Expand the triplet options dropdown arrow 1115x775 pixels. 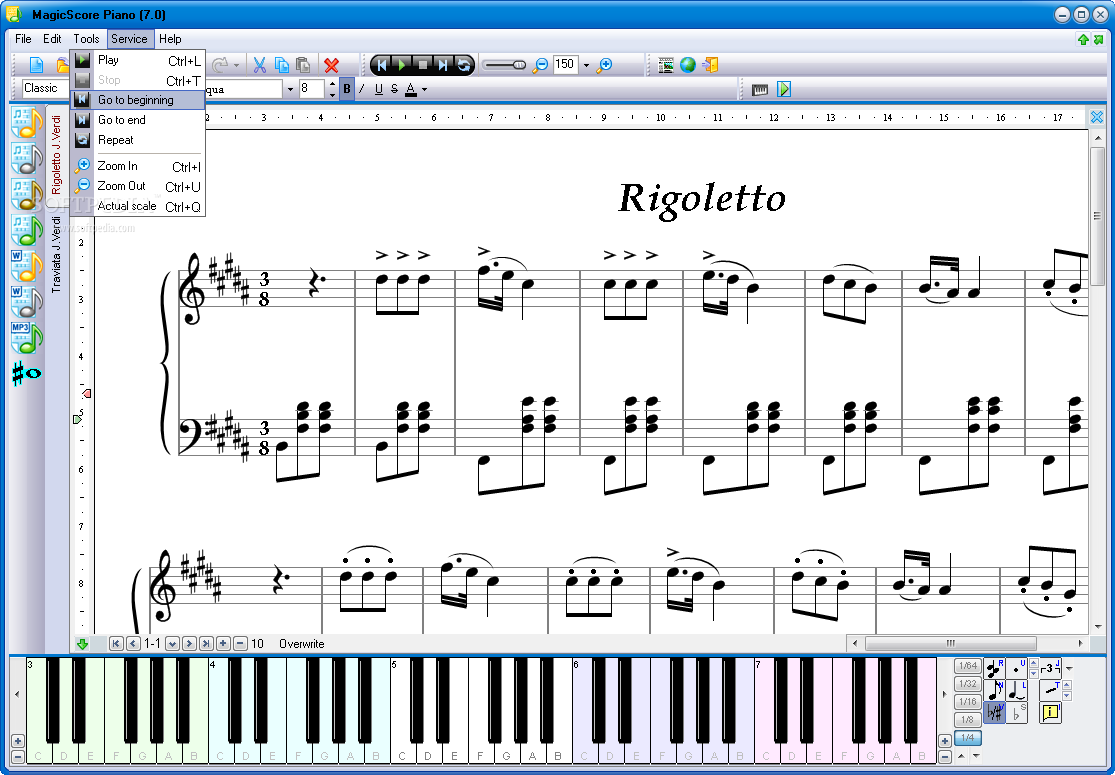[x=1069, y=669]
